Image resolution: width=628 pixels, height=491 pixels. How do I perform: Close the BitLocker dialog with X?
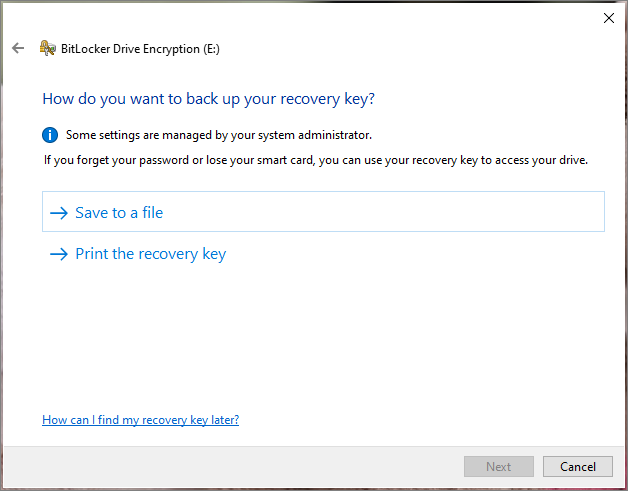[609, 18]
